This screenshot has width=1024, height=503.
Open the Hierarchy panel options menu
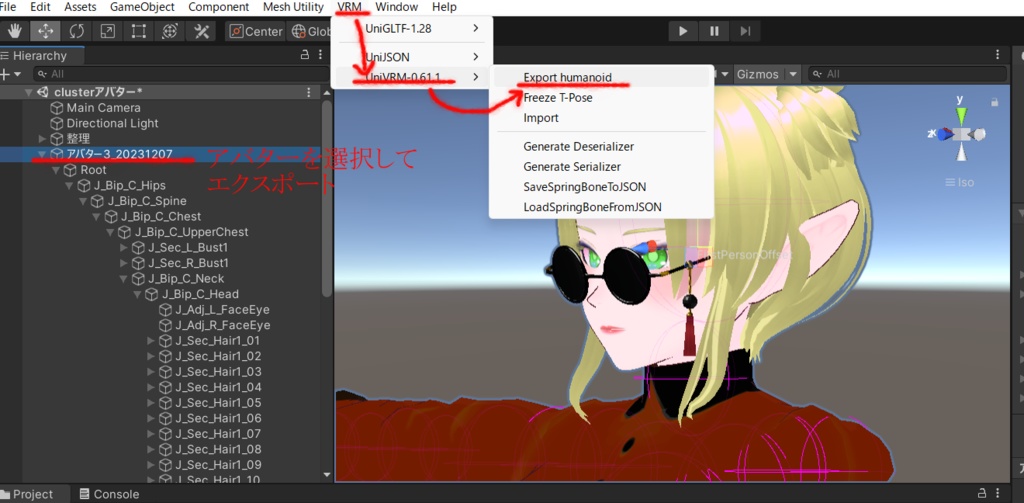point(320,56)
